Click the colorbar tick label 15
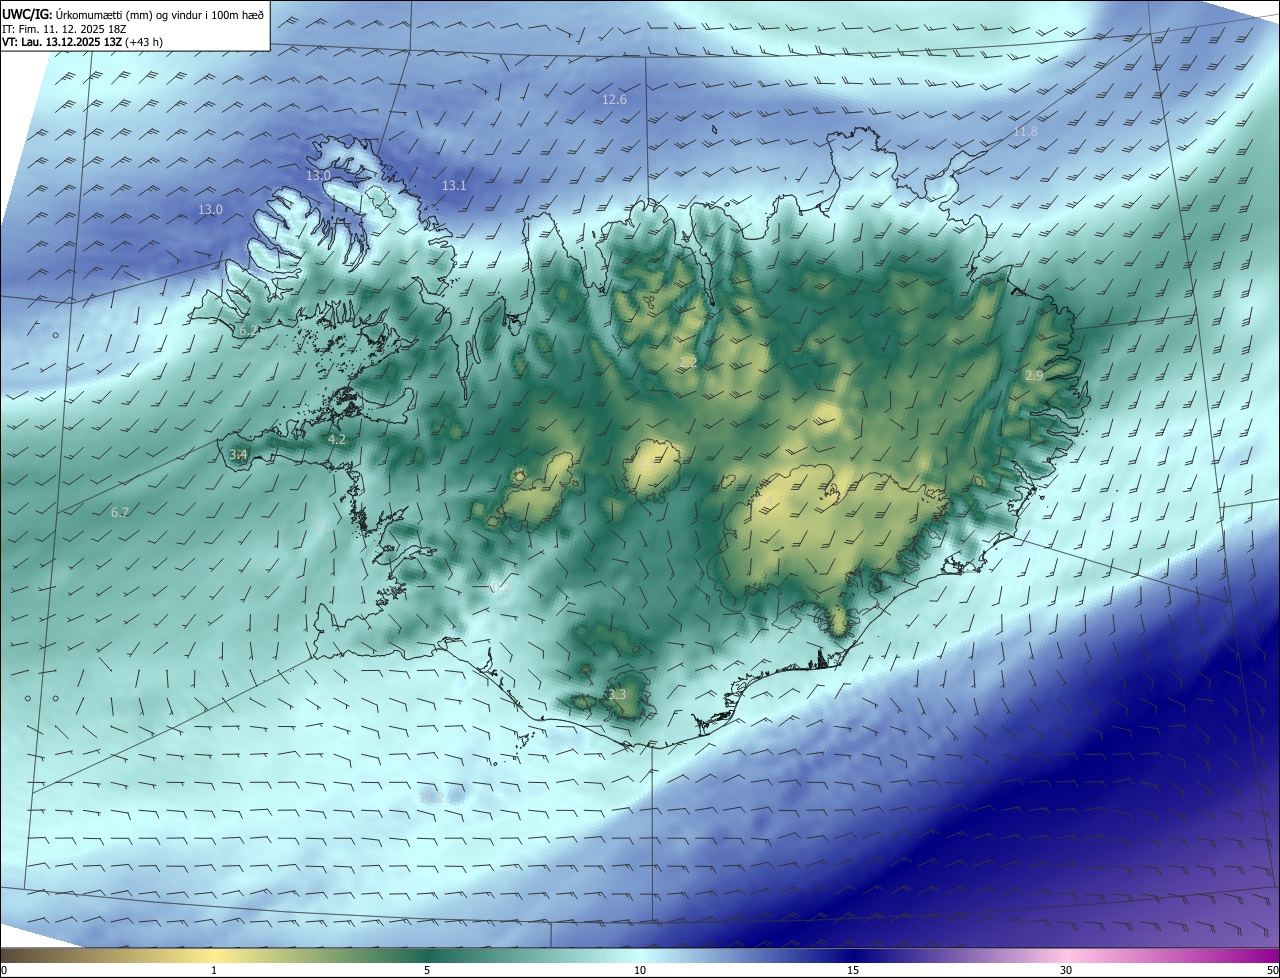 click(853, 970)
